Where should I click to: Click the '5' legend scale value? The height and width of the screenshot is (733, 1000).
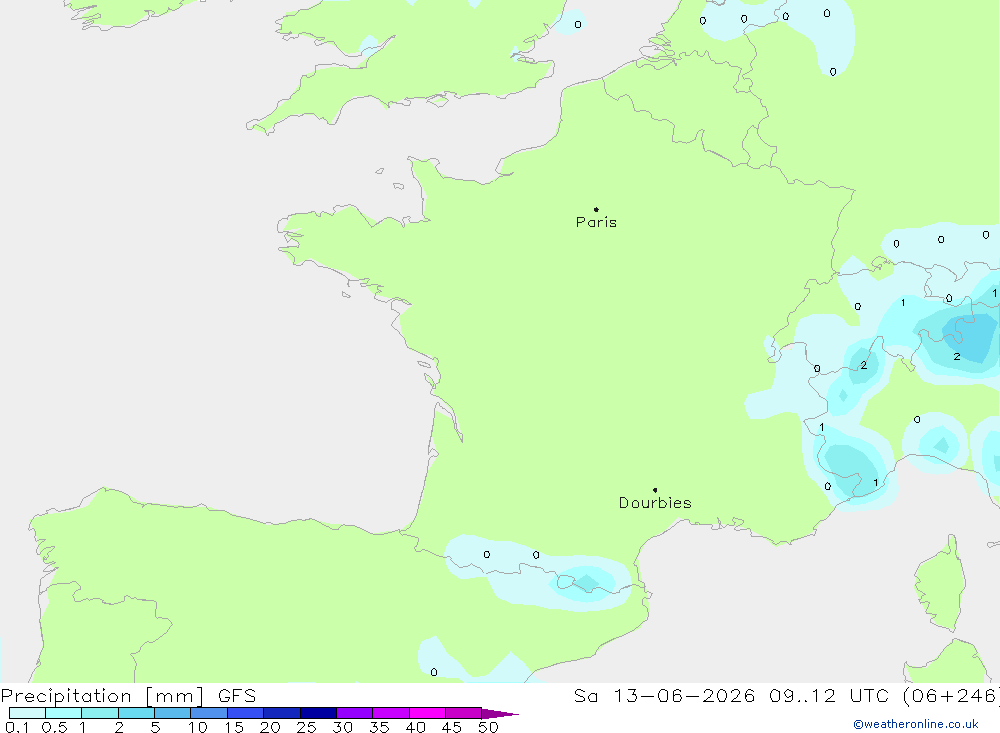[x=155, y=727]
